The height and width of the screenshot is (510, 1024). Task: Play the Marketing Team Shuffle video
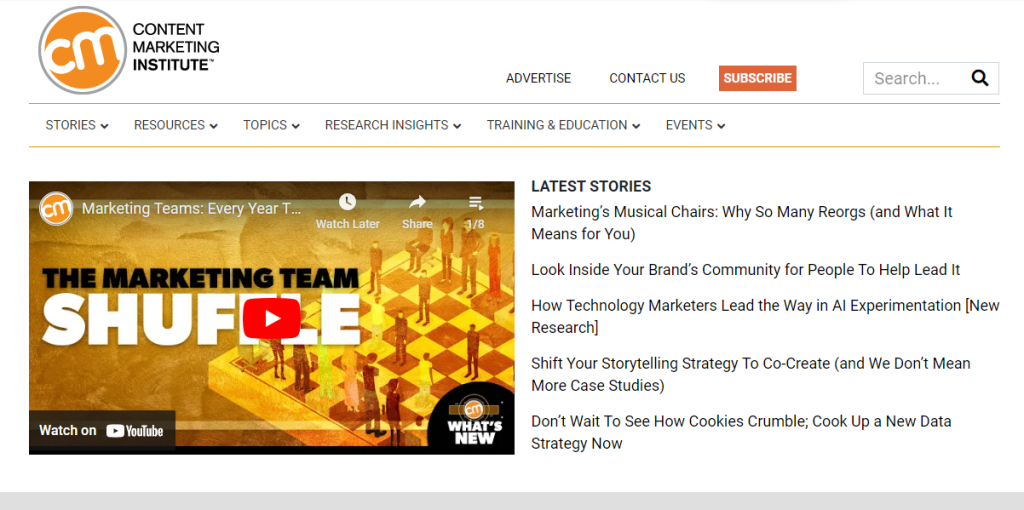coord(271,318)
